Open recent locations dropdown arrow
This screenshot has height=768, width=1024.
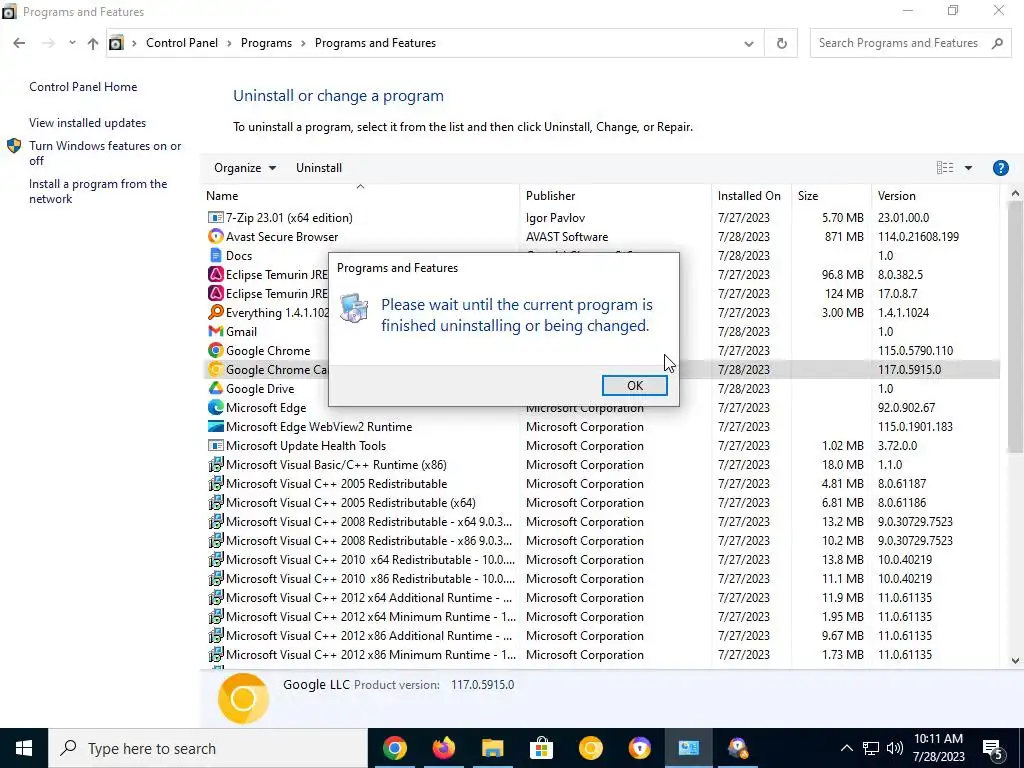coord(72,43)
